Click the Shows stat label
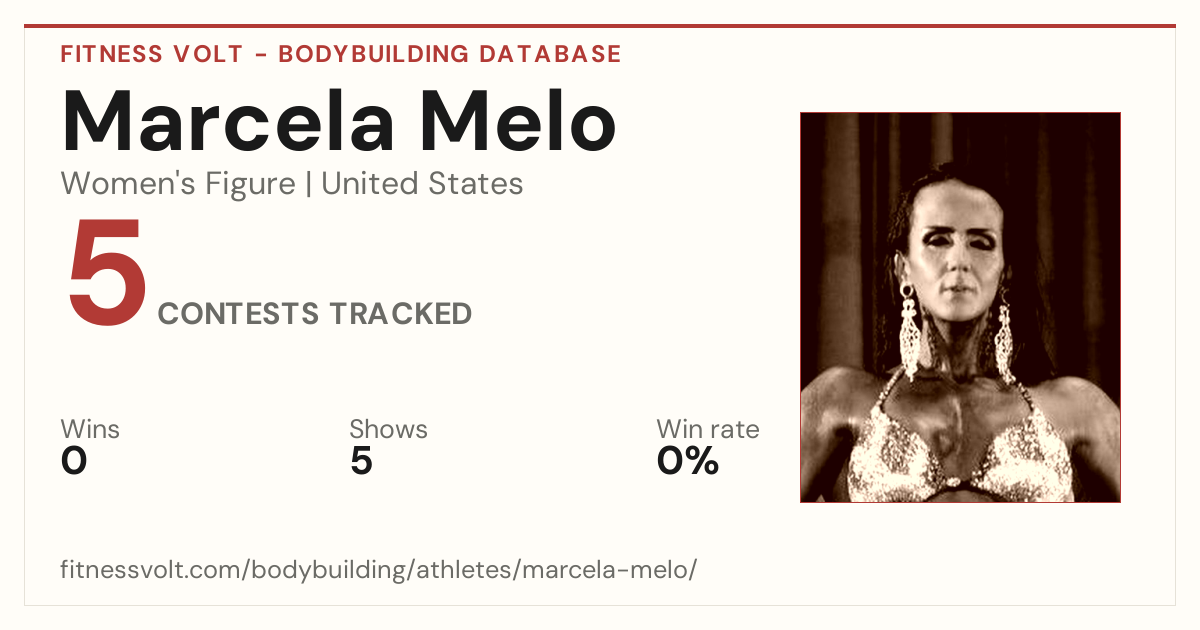Image resolution: width=1200 pixels, height=630 pixels. tap(388, 430)
